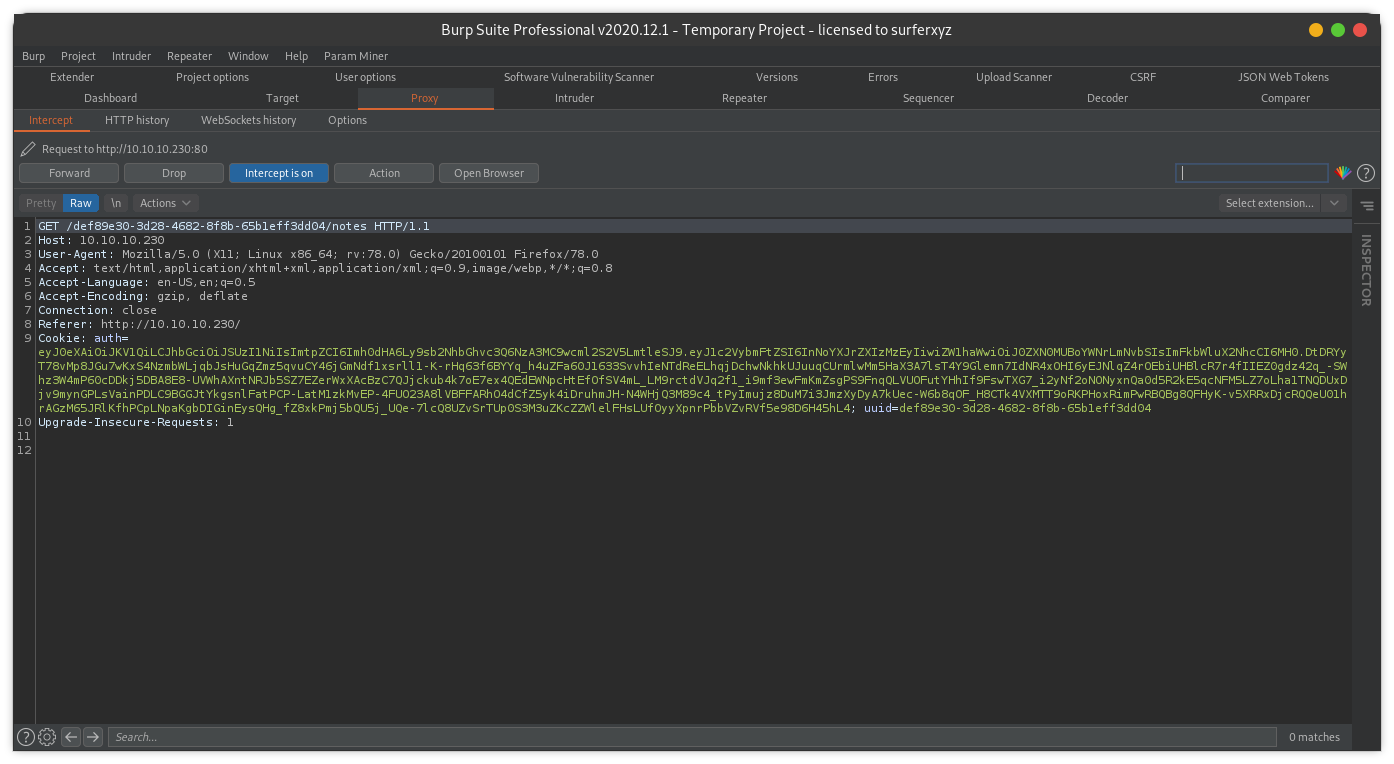Image resolution: width=1394 pixels, height=764 pixels.
Task: Switch to the Repeater tool tab
Action: click(744, 98)
